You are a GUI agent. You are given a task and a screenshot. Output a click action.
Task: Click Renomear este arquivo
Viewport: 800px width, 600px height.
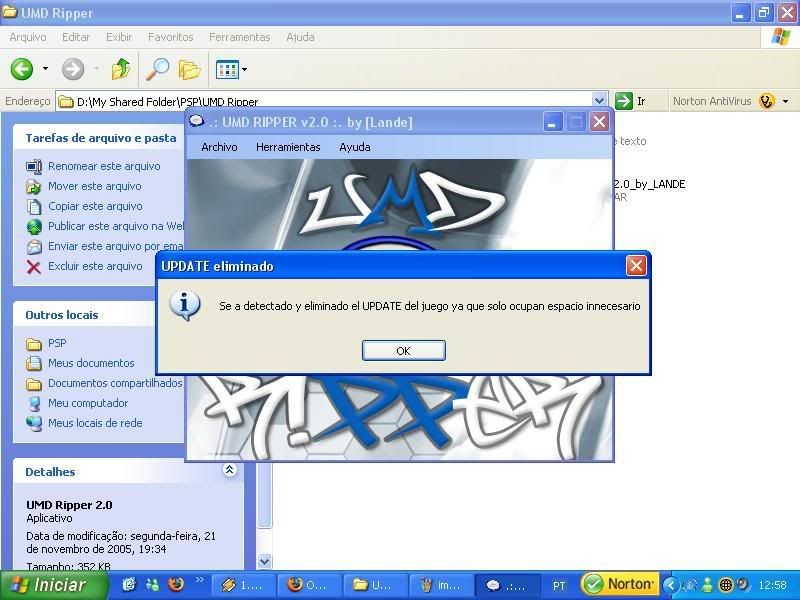(x=104, y=166)
